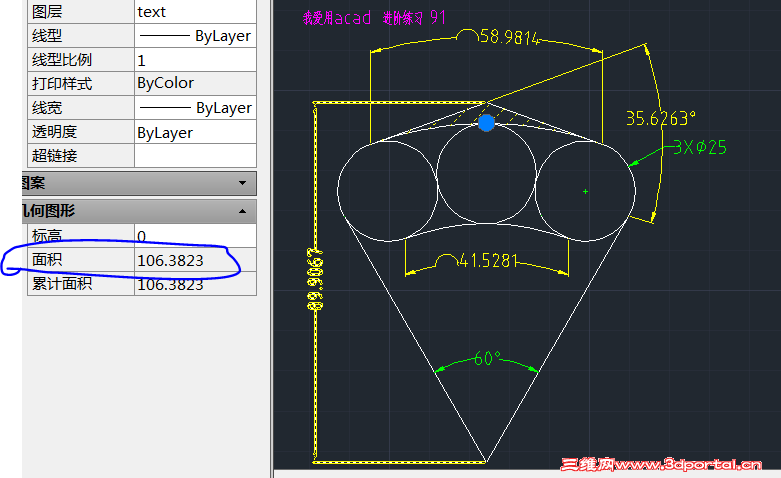Click the 面积 value '106.3823'
The height and width of the screenshot is (478, 781).
tap(170, 260)
